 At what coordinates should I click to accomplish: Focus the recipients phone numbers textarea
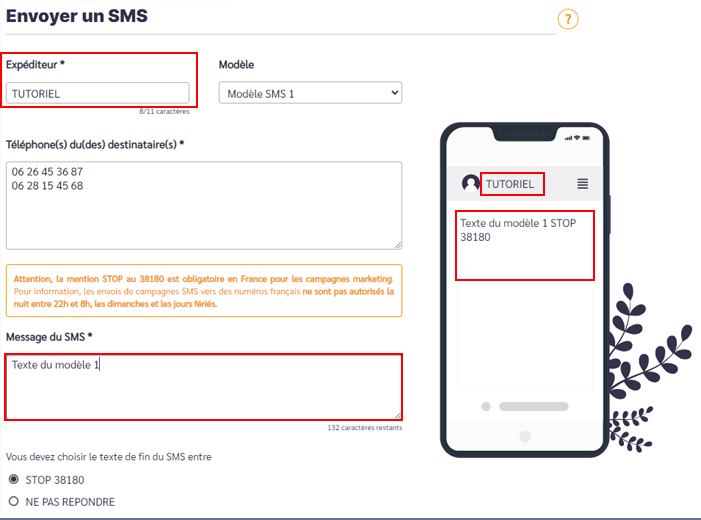click(203, 205)
